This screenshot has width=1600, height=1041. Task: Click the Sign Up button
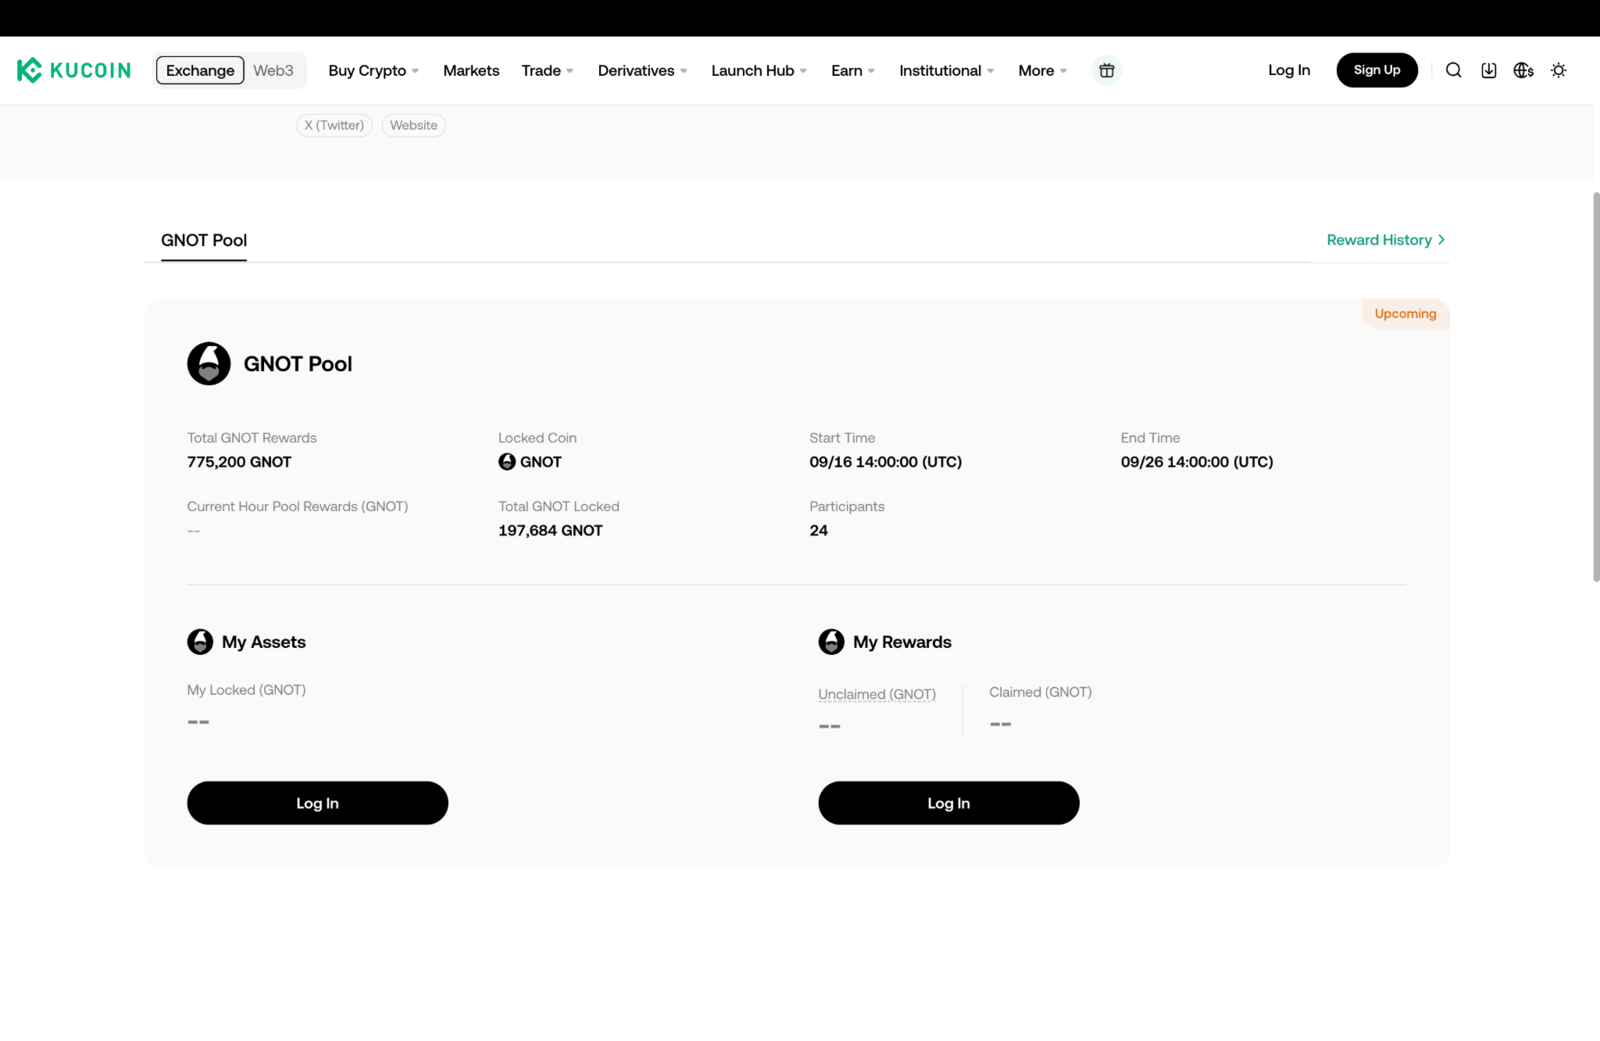pyautogui.click(x=1377, y=70)
